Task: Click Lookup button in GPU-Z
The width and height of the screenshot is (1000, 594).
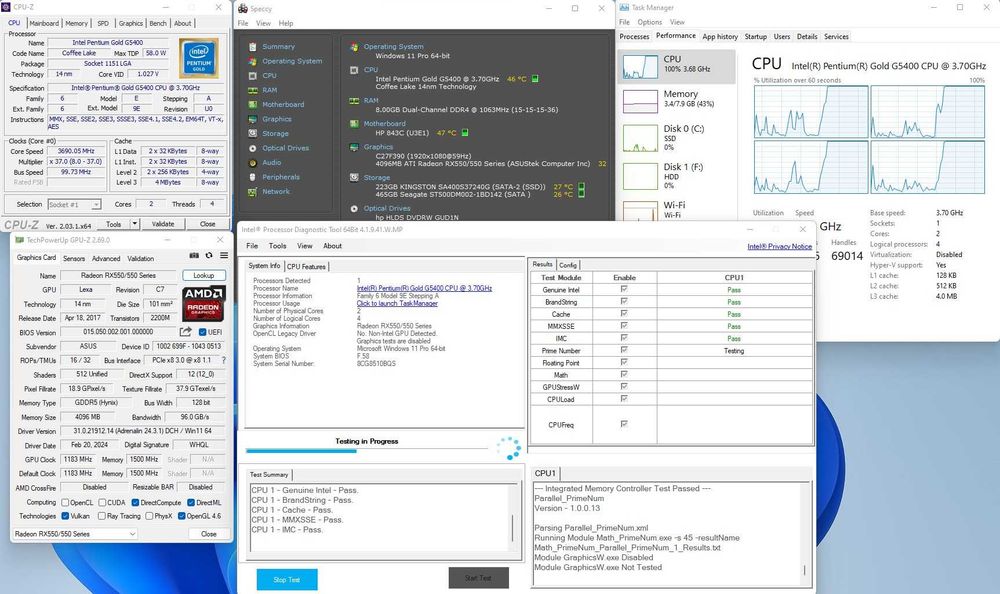Action: [203, 276]
